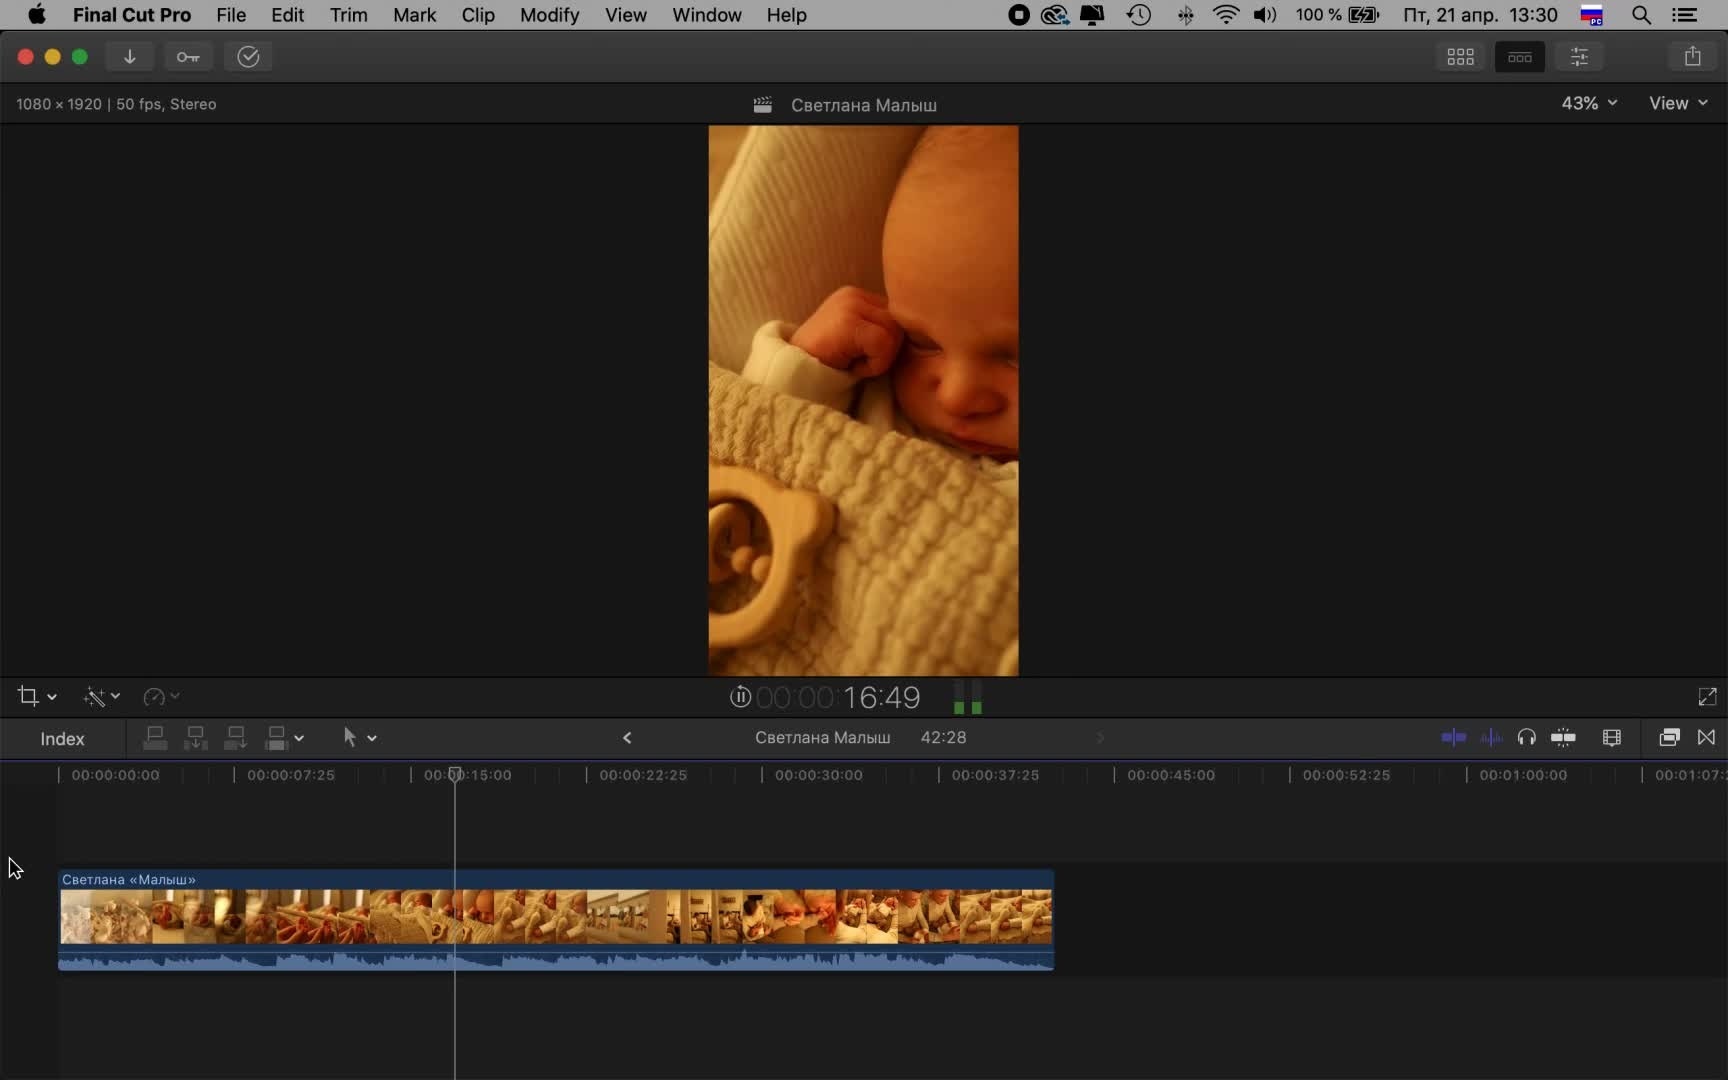Open the Effects browser icon
This screenshot has width=1728, height=1080.
[x=1669, y=738]
